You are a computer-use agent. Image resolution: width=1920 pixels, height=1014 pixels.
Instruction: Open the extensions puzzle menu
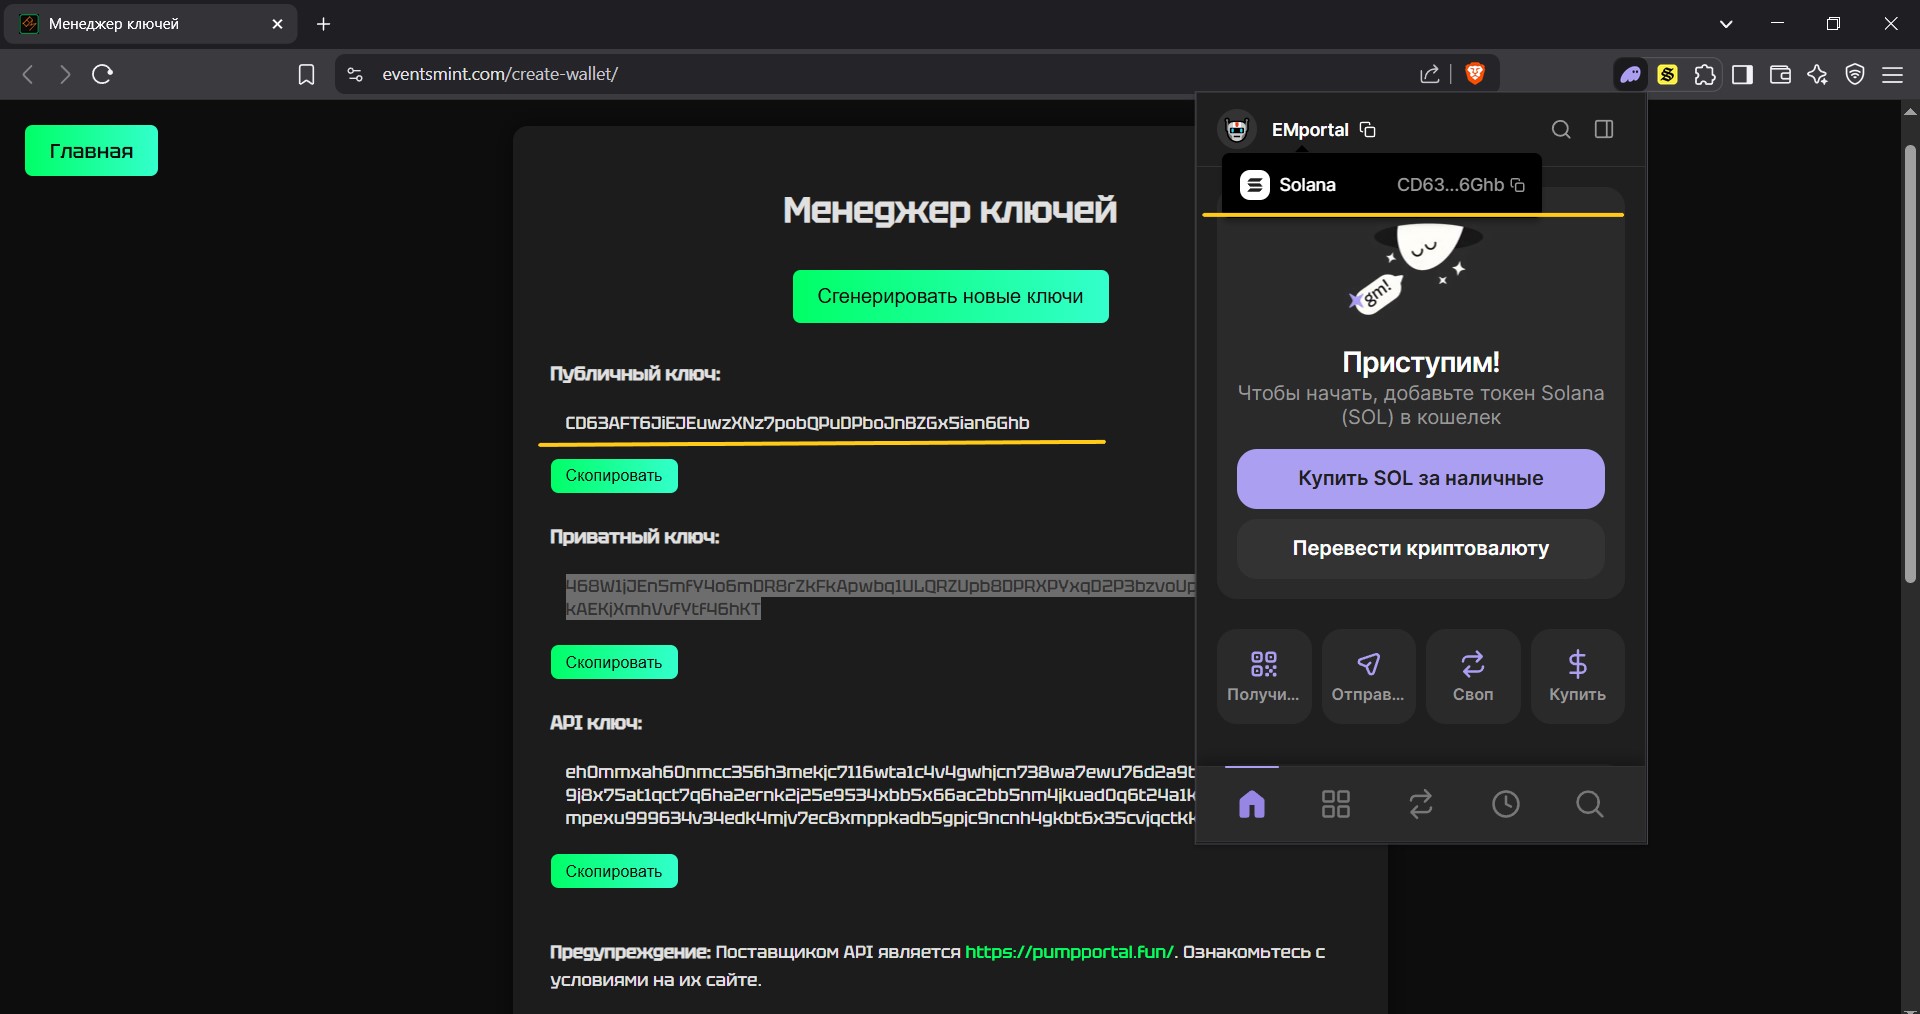(x=1705, y=75)
